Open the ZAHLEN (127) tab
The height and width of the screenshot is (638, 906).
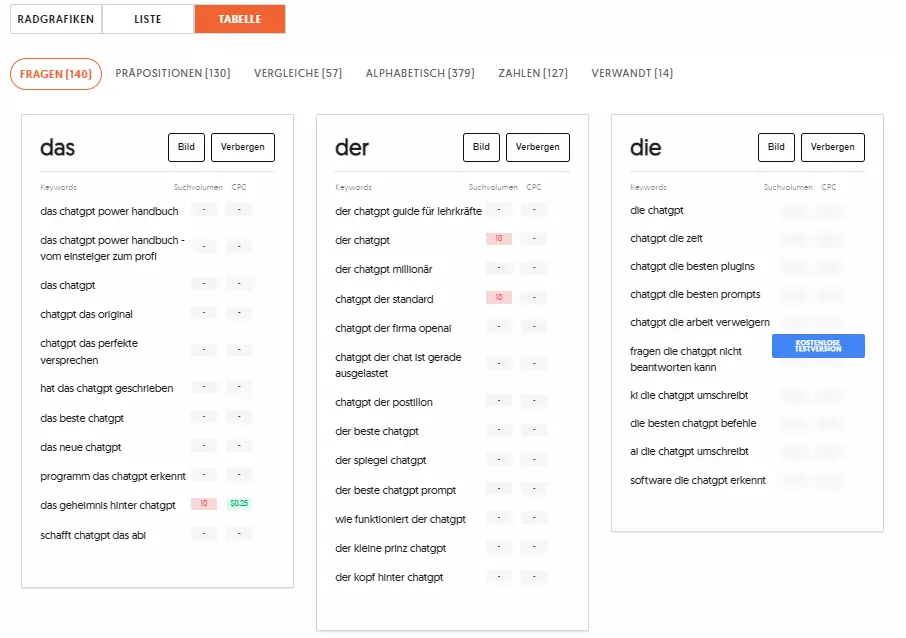pyautogui.click(x=532, y=73)
